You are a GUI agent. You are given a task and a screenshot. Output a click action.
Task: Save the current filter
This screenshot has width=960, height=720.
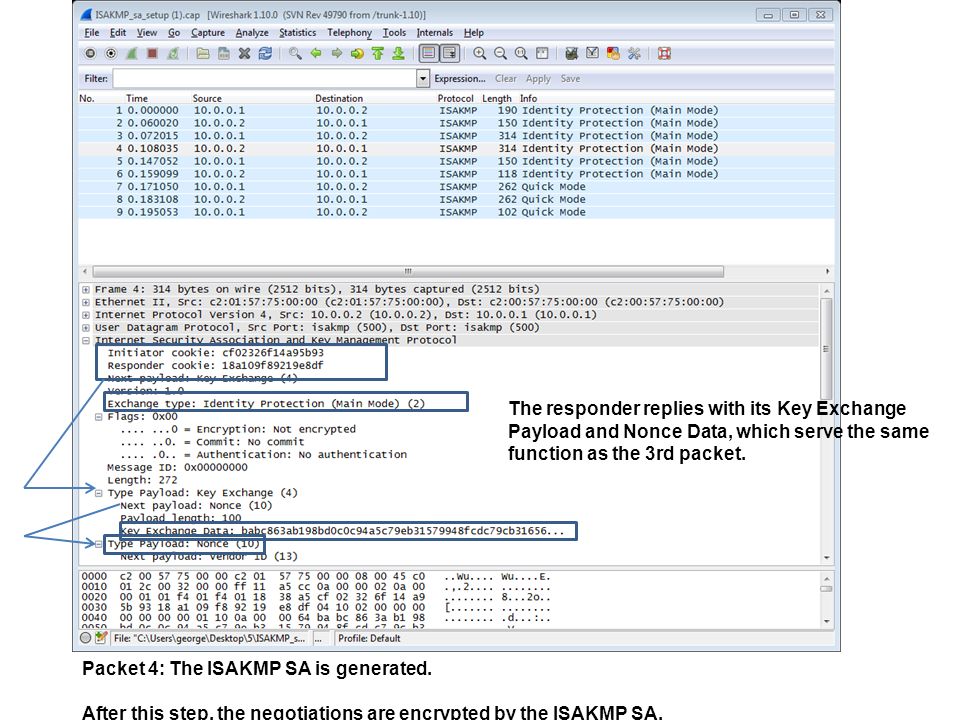570,78
